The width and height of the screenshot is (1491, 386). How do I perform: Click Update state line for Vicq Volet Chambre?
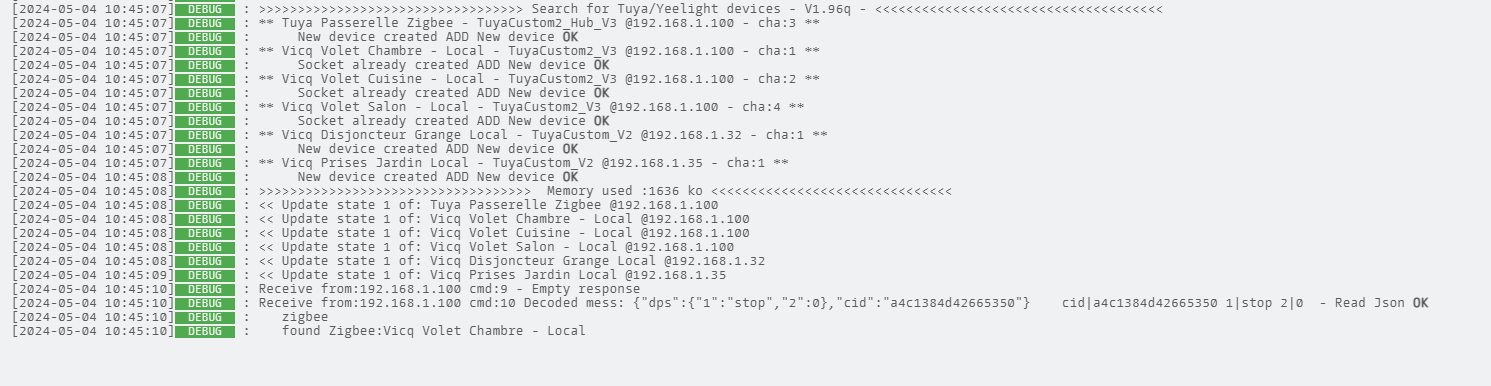504,219
